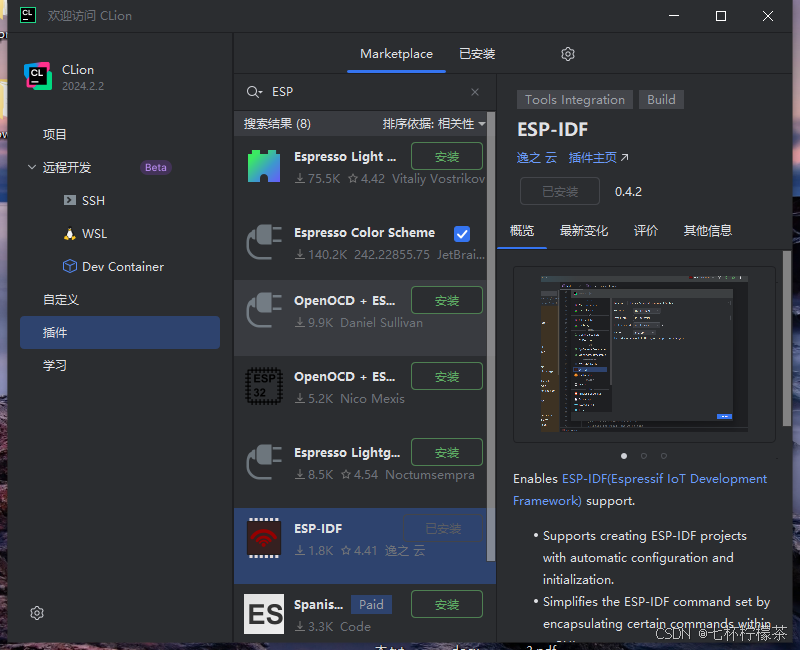Open the 概览 overview tab
This screenshot has height=650, width=800.
(x=522, y=231)
